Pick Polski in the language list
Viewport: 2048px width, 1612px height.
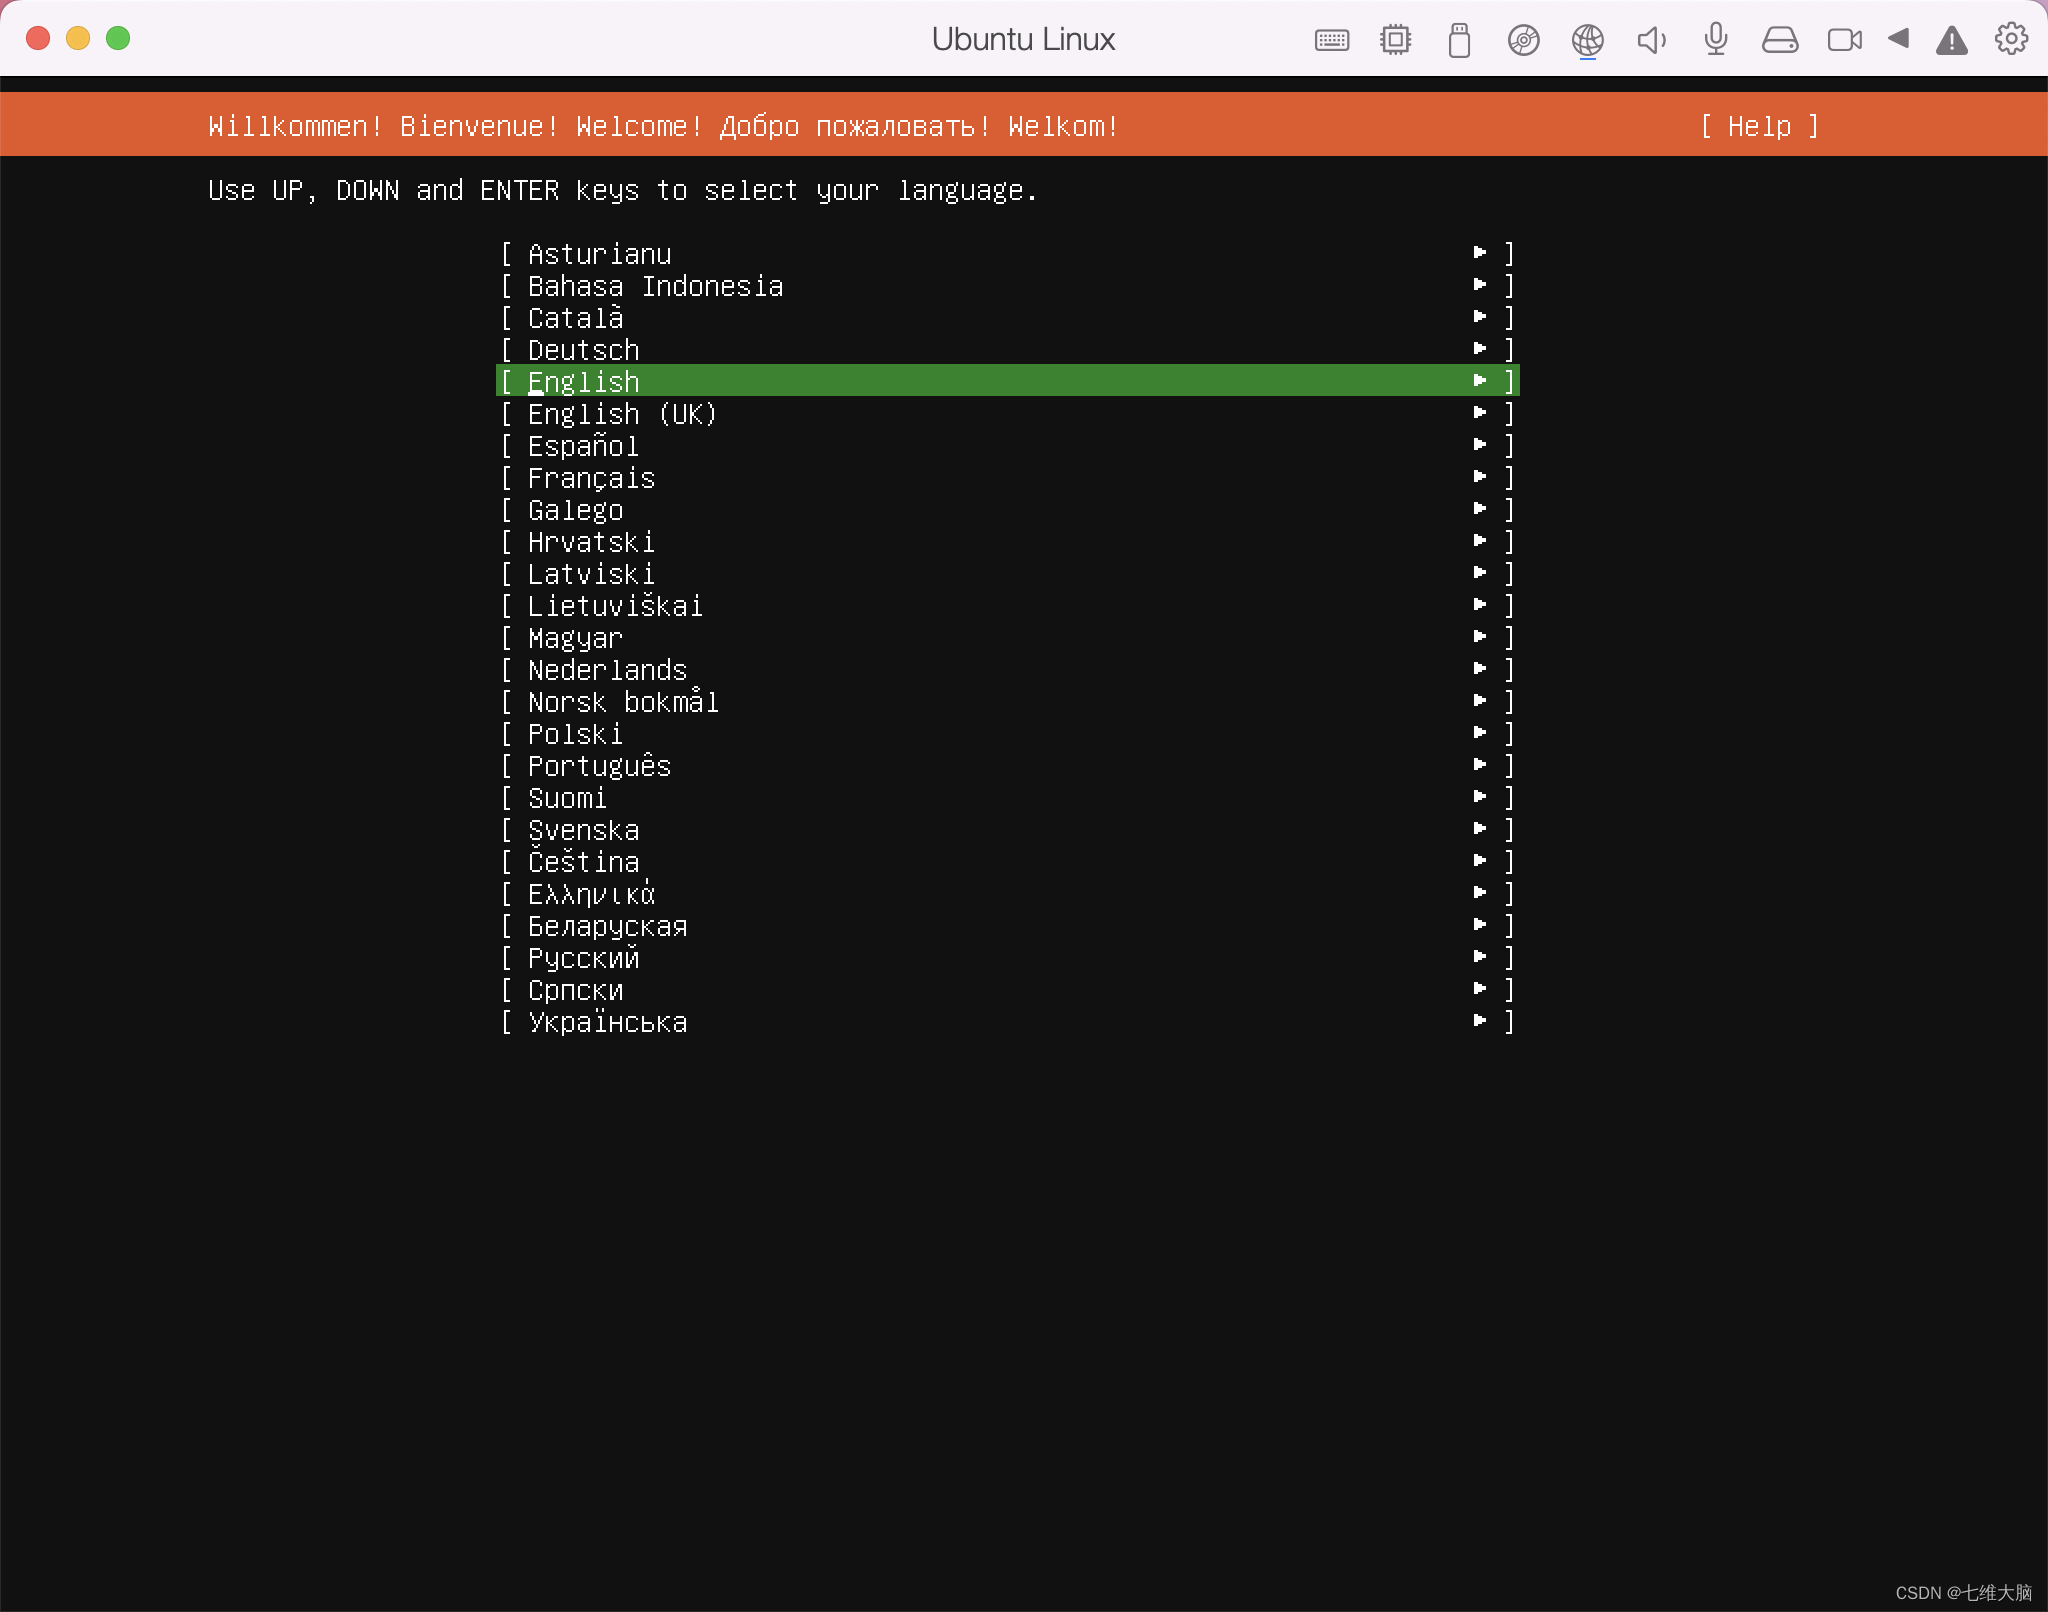coord(1008,733)
